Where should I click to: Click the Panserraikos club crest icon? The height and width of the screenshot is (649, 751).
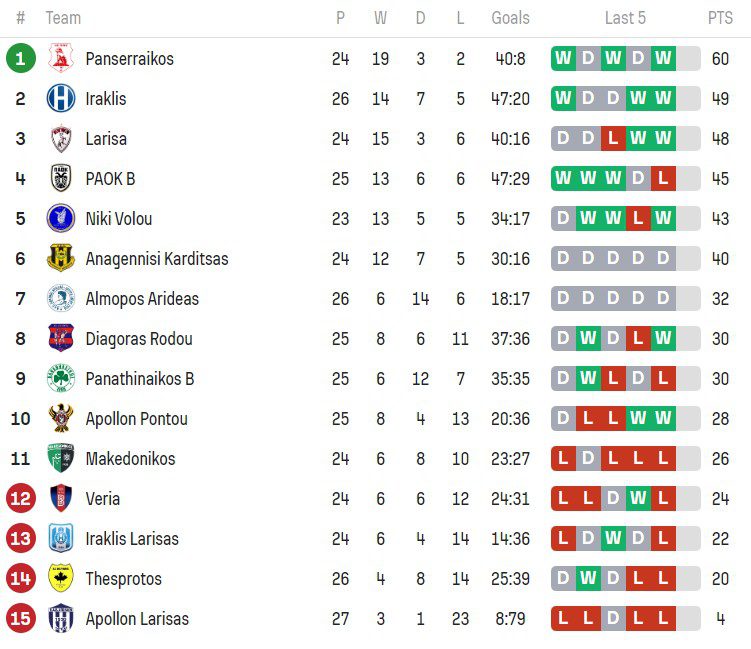coord(61,59)
